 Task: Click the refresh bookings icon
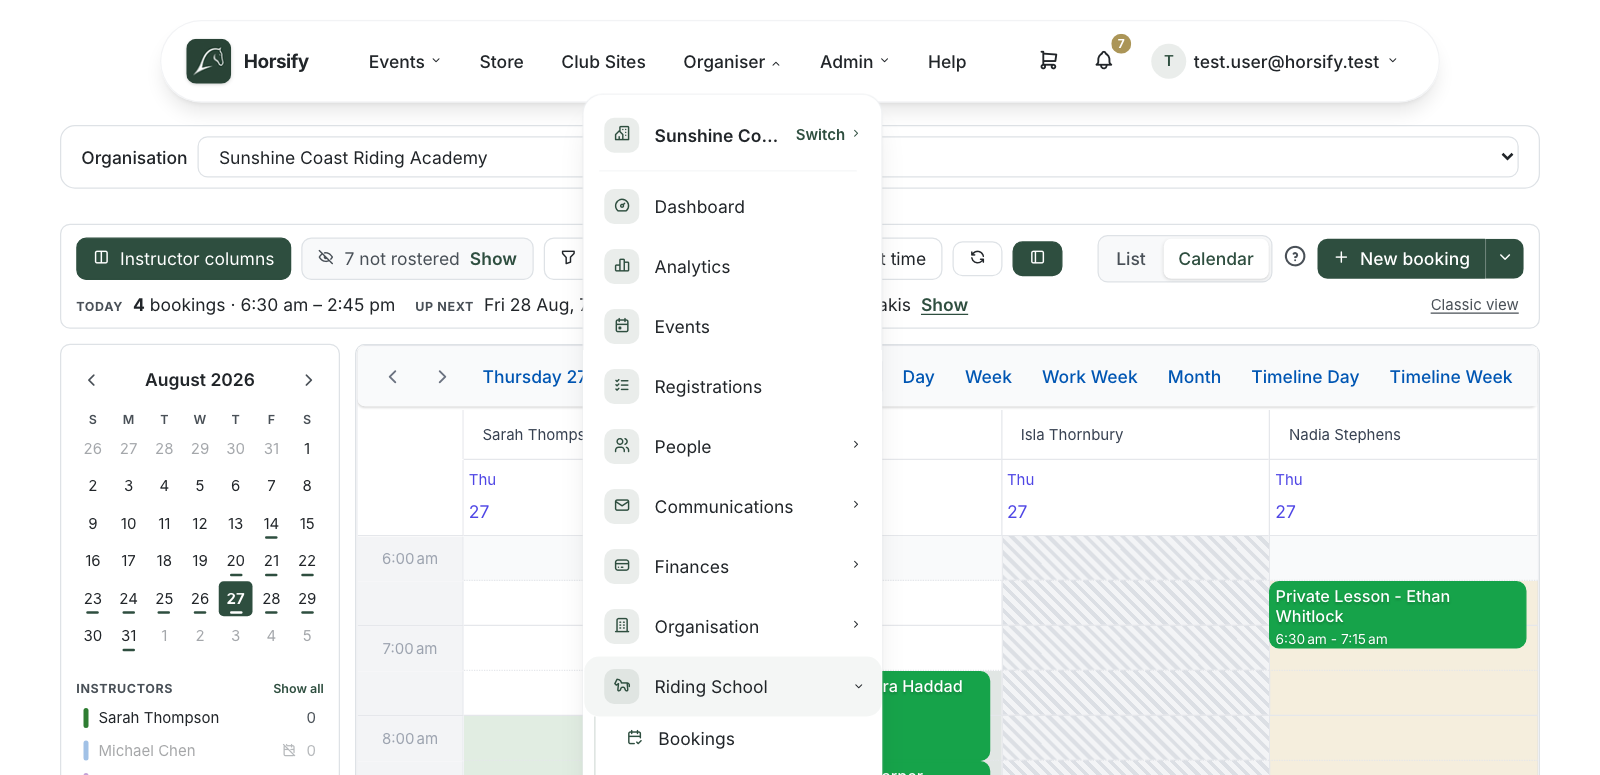pos(977,258)
